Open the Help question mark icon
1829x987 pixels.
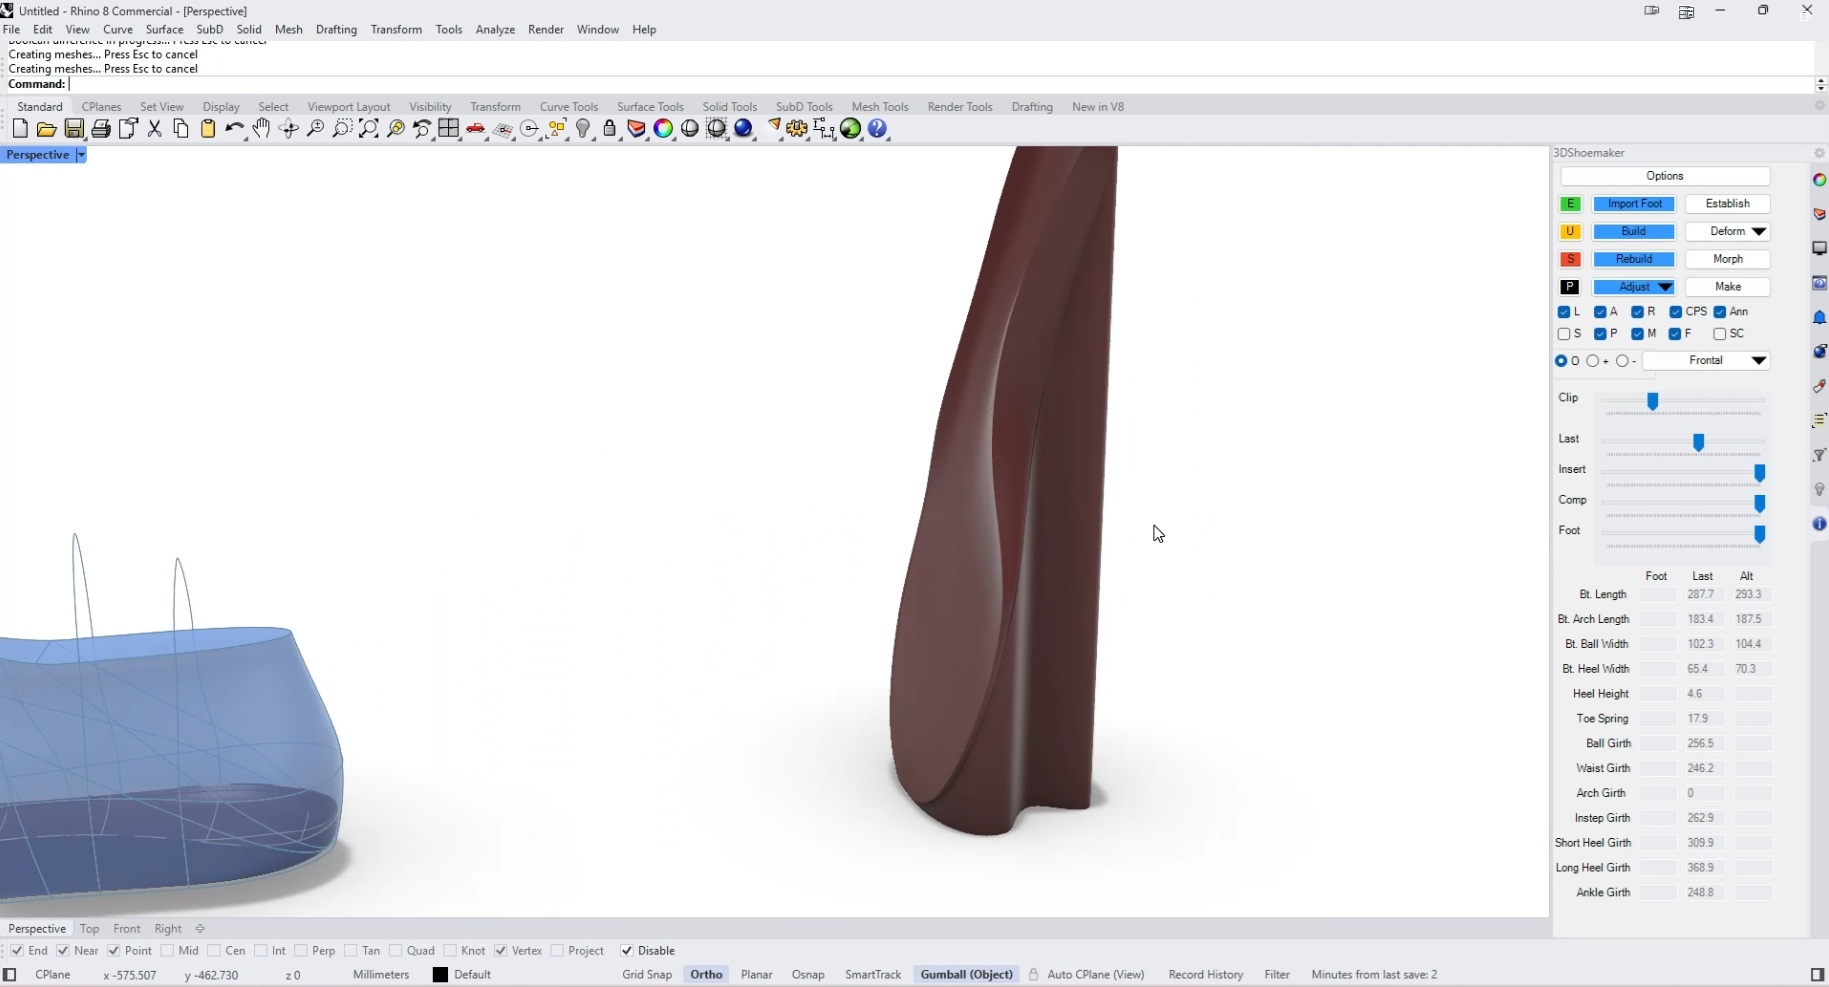878,129
